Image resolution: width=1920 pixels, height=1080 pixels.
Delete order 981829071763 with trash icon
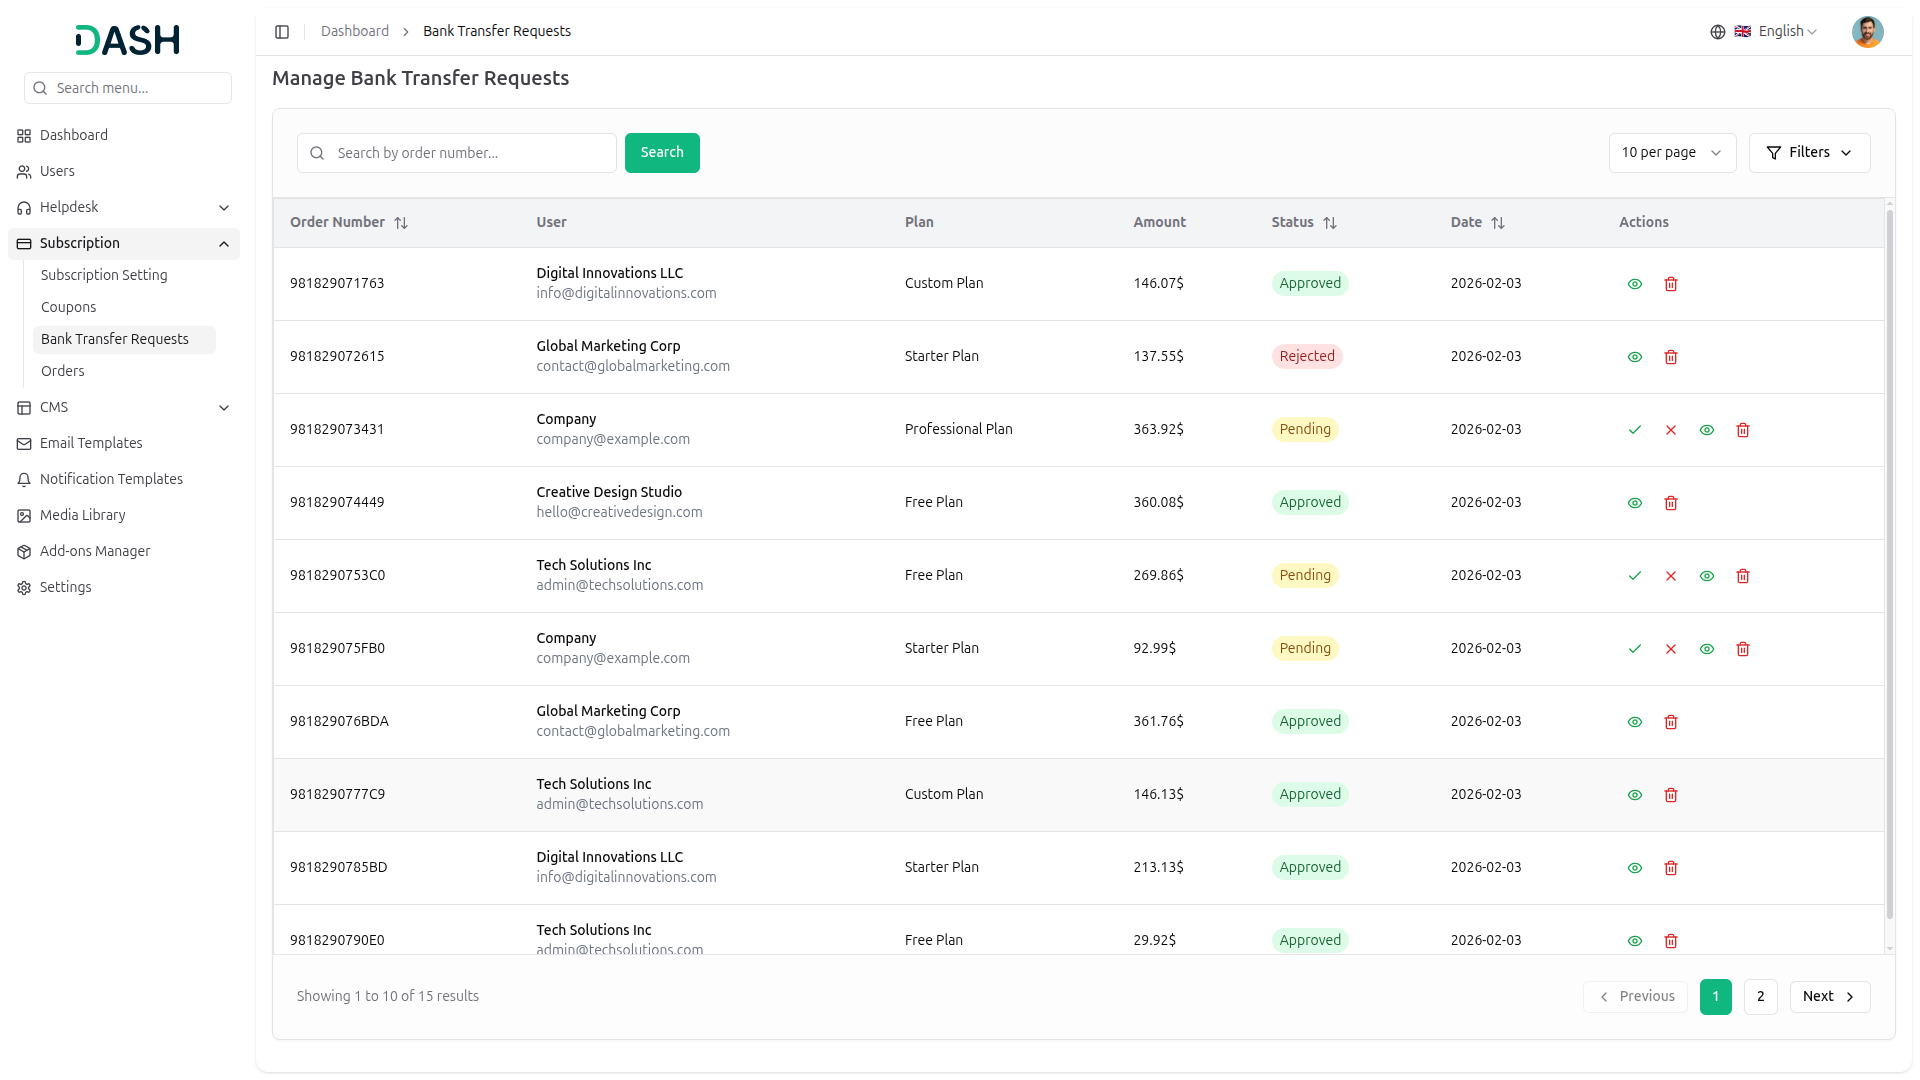[x=1670, y=284]
